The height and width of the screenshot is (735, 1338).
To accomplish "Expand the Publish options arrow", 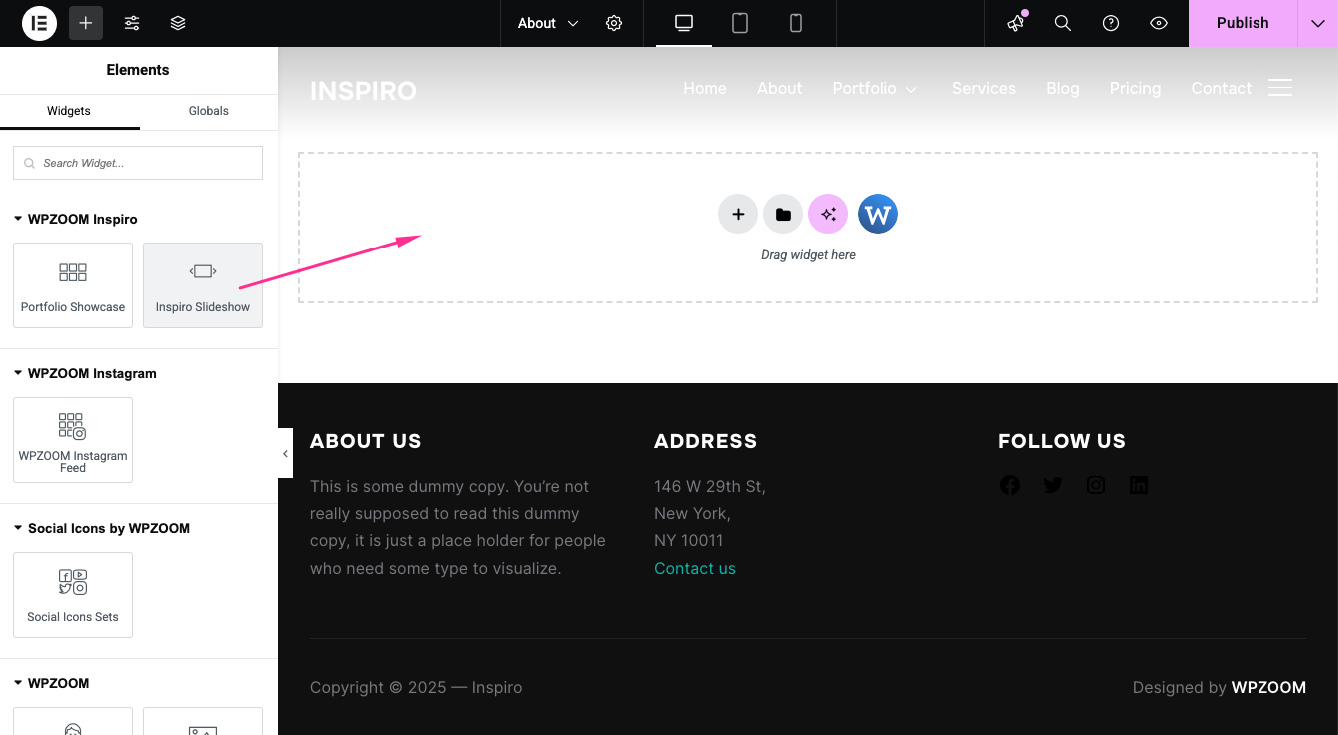I will coord(1317,23).
